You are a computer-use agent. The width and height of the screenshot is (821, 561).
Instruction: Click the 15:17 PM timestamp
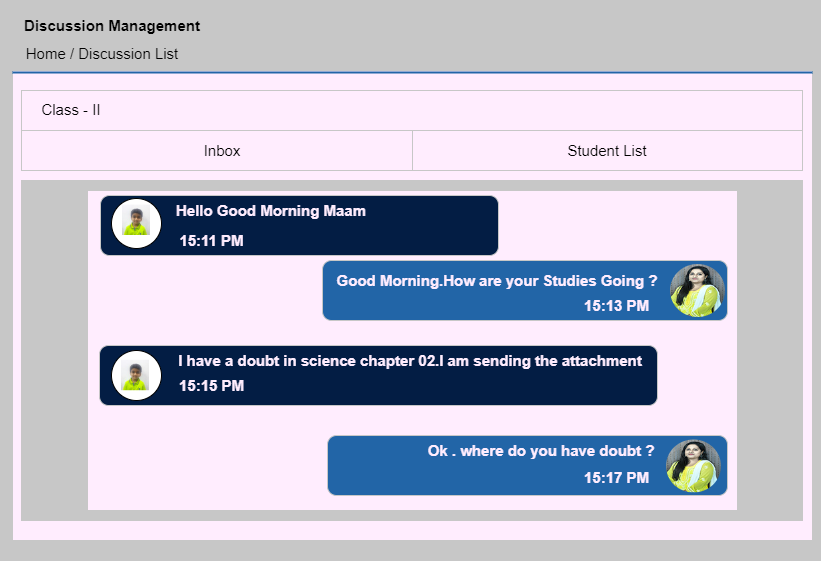(x=616, y=478)
